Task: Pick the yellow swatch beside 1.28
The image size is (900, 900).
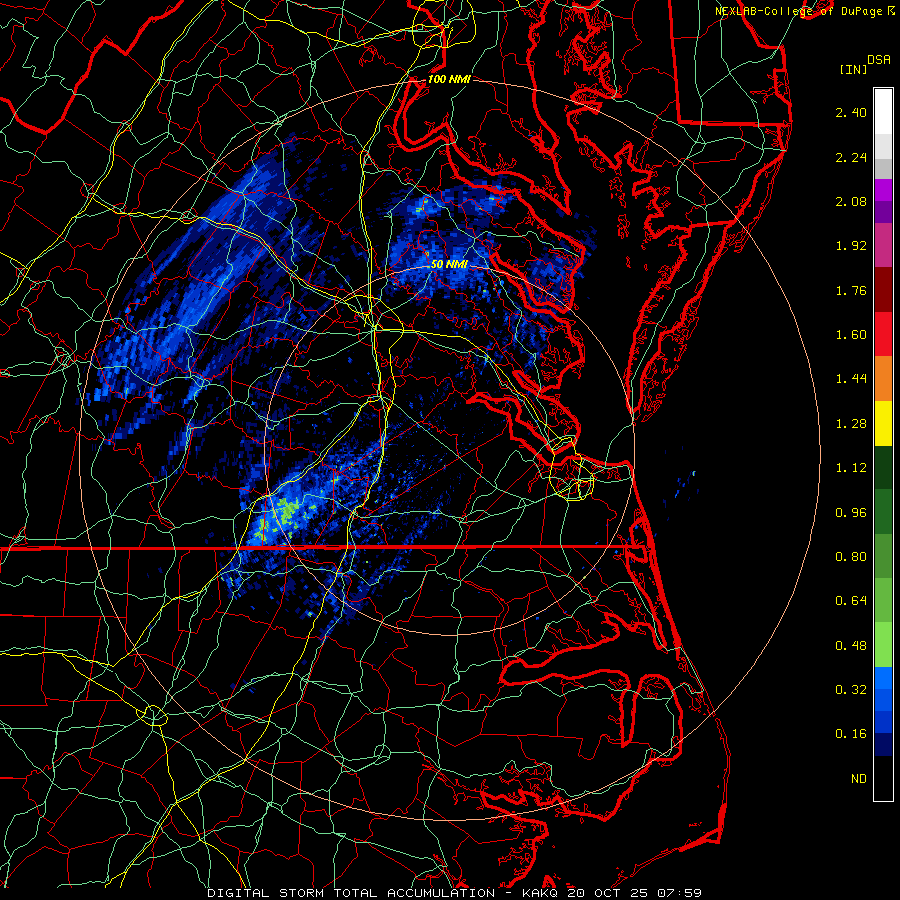Action: [883, 423]
